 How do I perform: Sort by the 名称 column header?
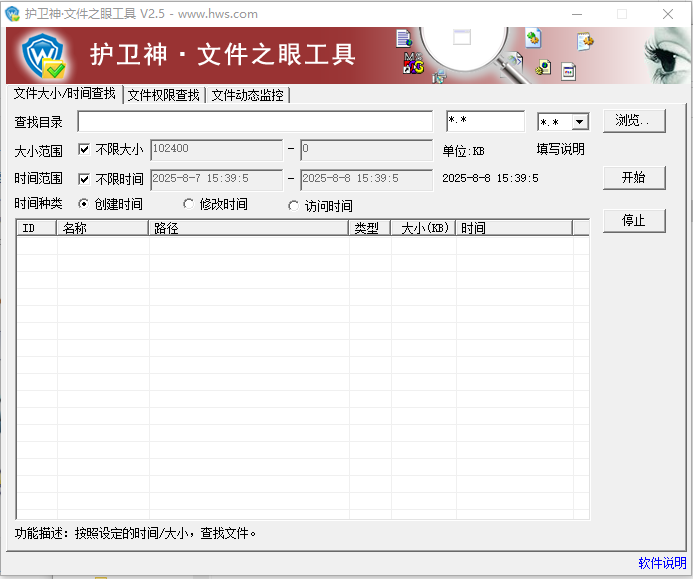(102, 228)
